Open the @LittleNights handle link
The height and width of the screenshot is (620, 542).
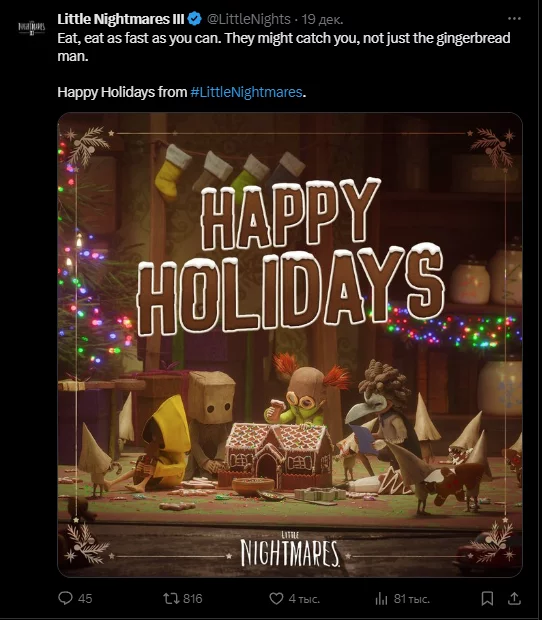(x=249, y=19)
